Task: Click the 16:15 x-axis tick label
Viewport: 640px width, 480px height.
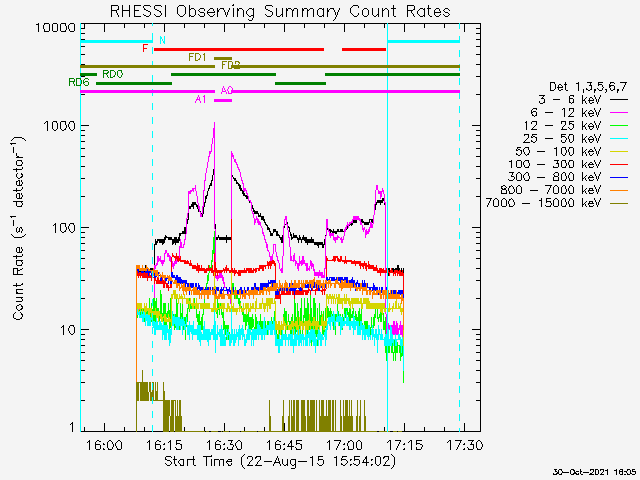Action: (x=164, y=444)
